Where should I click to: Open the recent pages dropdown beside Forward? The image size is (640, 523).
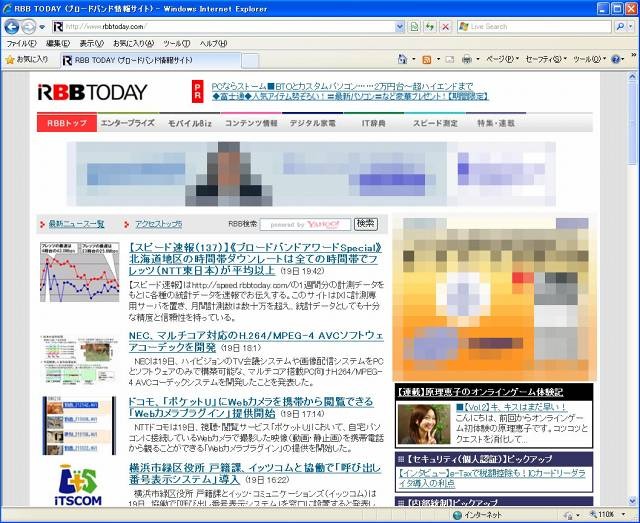click(42, 27)
